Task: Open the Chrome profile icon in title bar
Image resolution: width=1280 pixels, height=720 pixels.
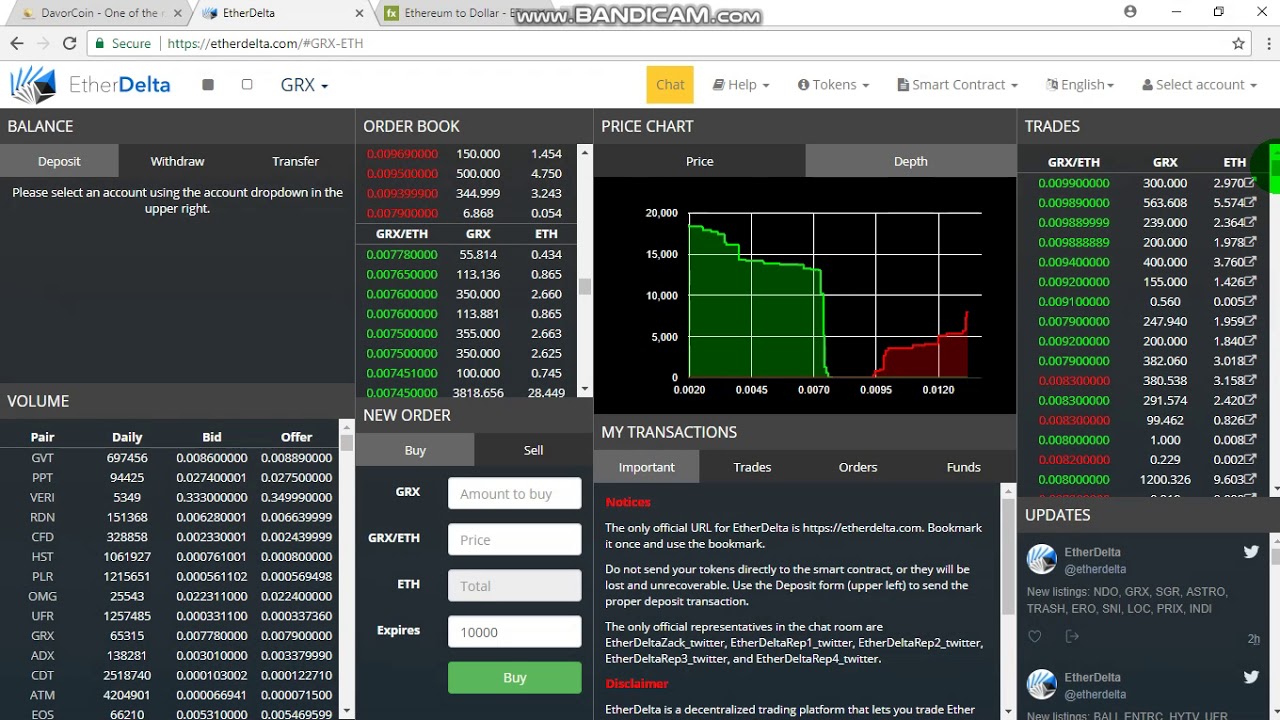Action: (1130, 12)
